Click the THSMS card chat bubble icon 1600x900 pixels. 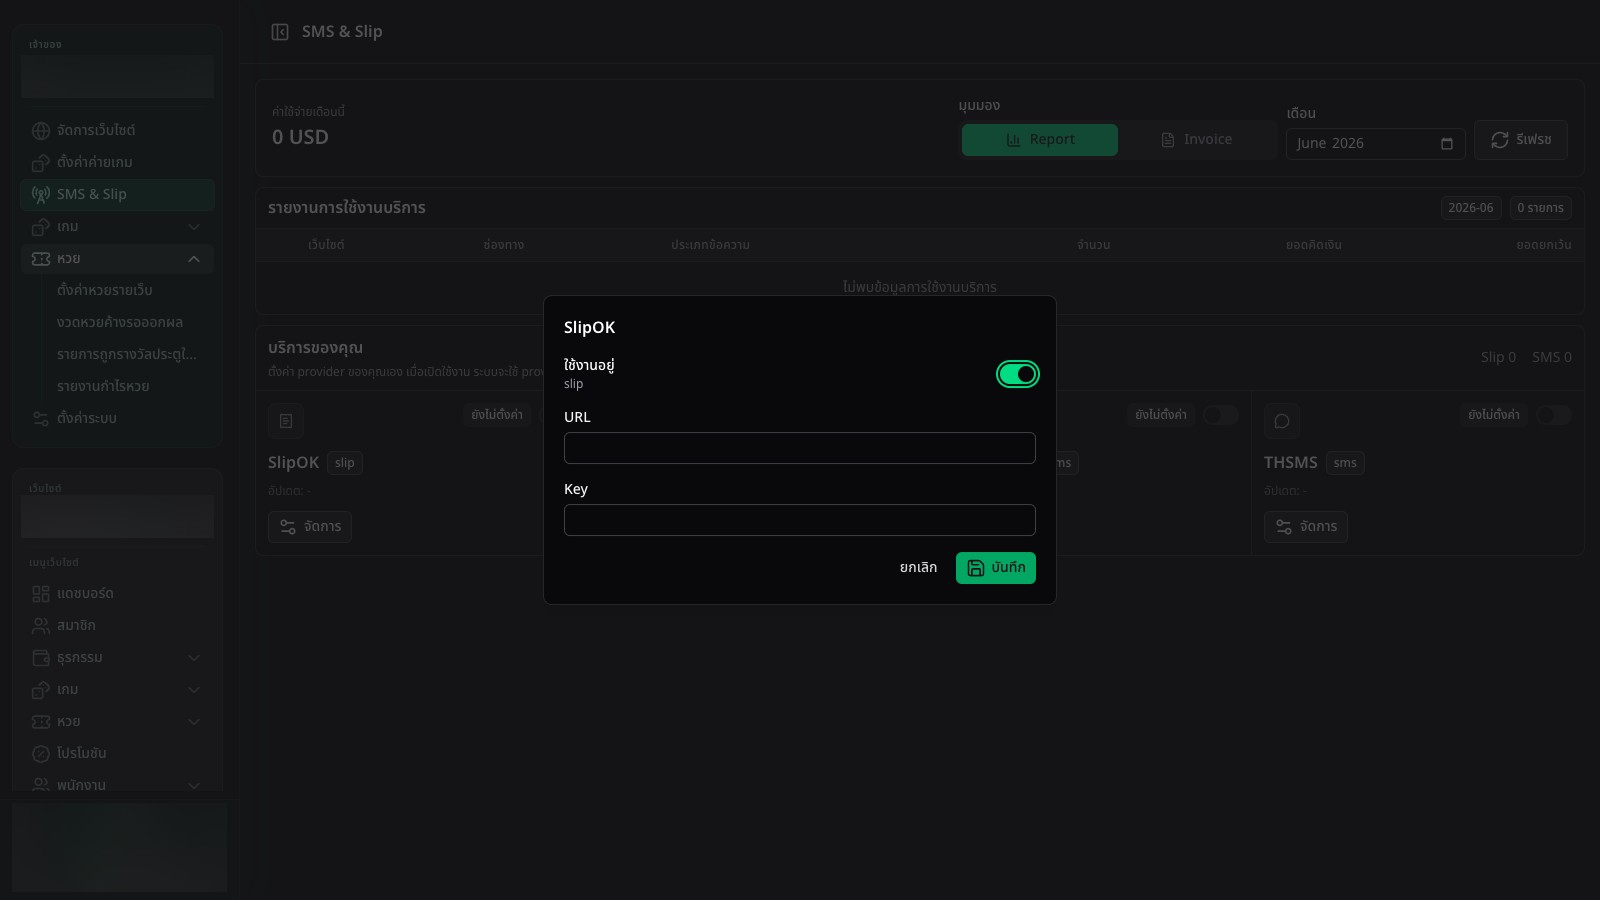tap(1282, 421)
